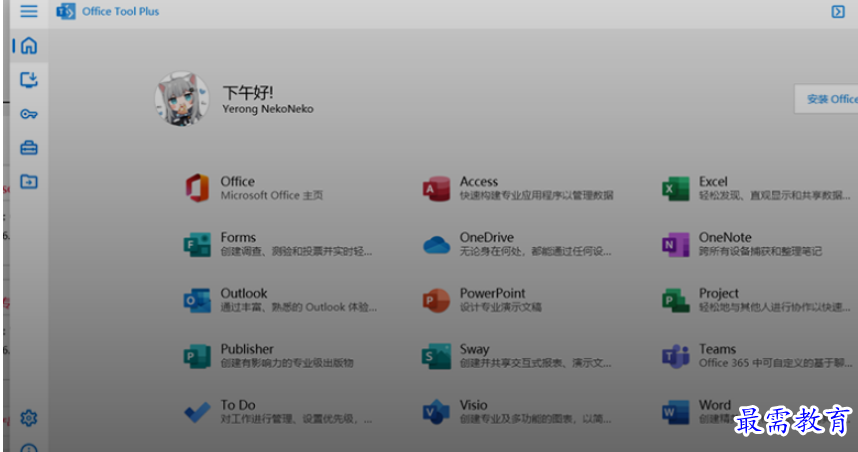The image size is (858, 452).
Task: Click the Office Tool Plus logo icon
Action: [66, 11]
